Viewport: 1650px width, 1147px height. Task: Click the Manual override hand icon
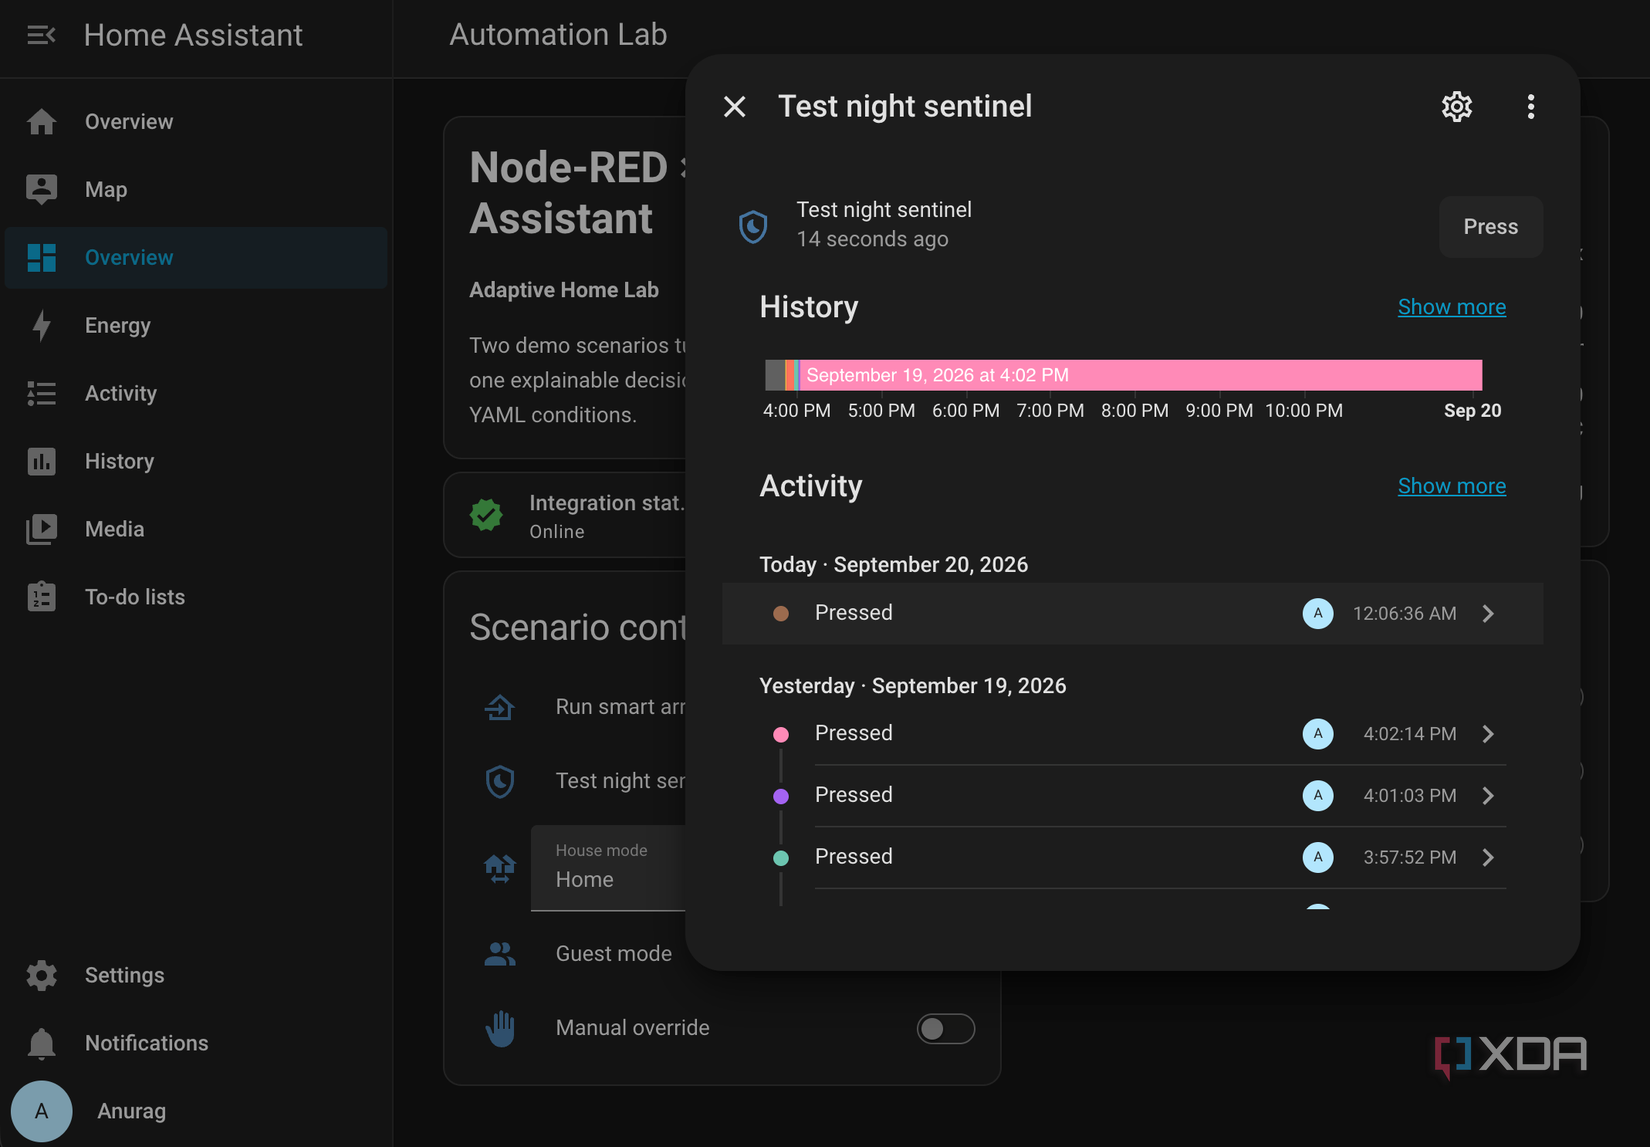pyautogui.click(x=500, y=1029)
